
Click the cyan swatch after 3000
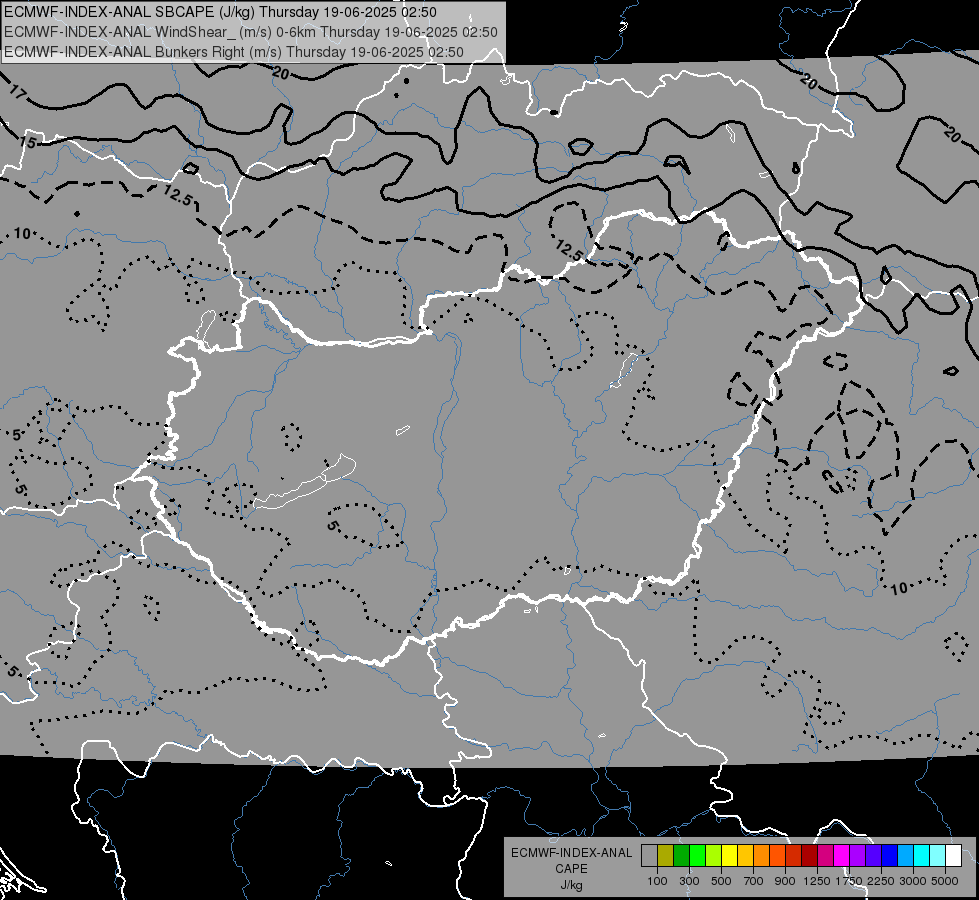point(922,856)
